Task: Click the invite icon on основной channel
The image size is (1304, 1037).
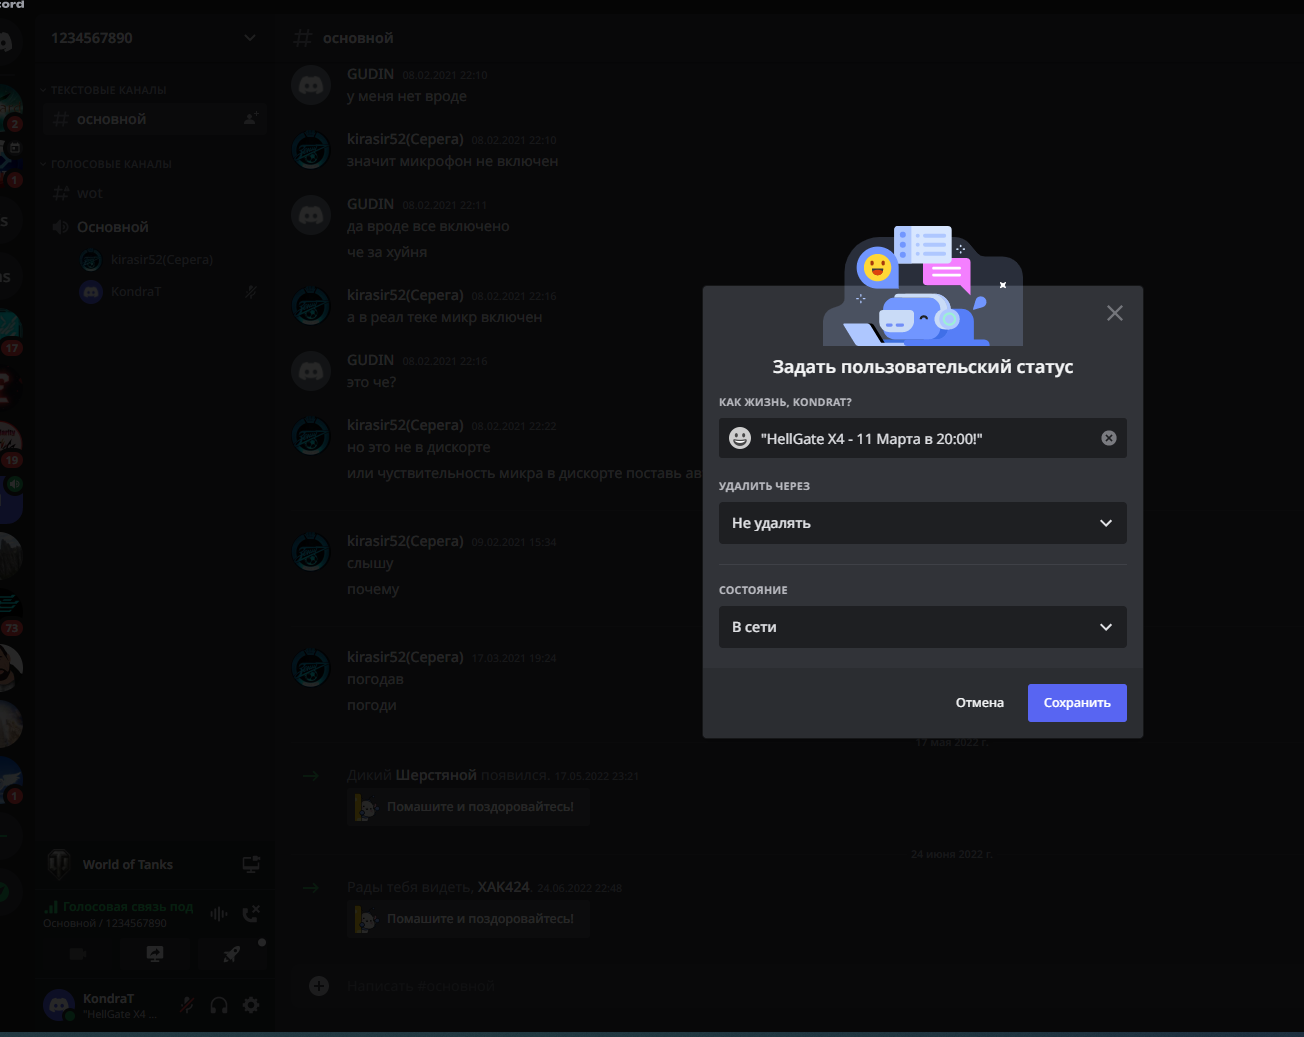Action: click(x=251, y=119)
